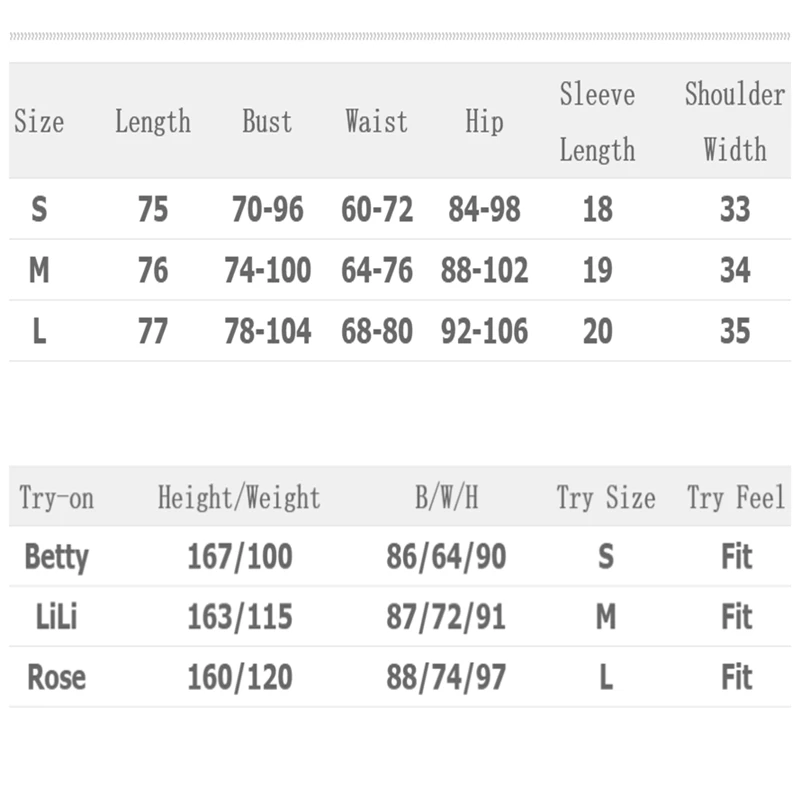Click the Length column header

(152, 122)
